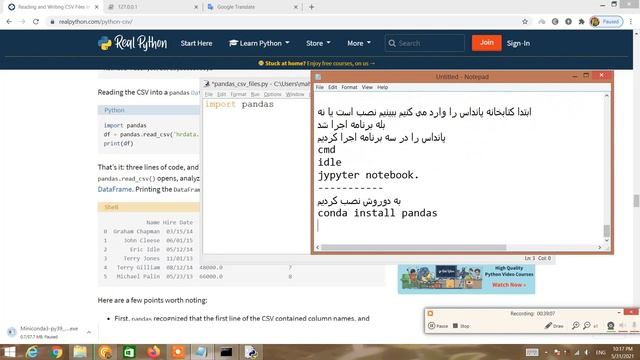The height and width of the screenshot is (360, 640).
Task: Open the Notepad File menu
Action: tap(320, 87)
